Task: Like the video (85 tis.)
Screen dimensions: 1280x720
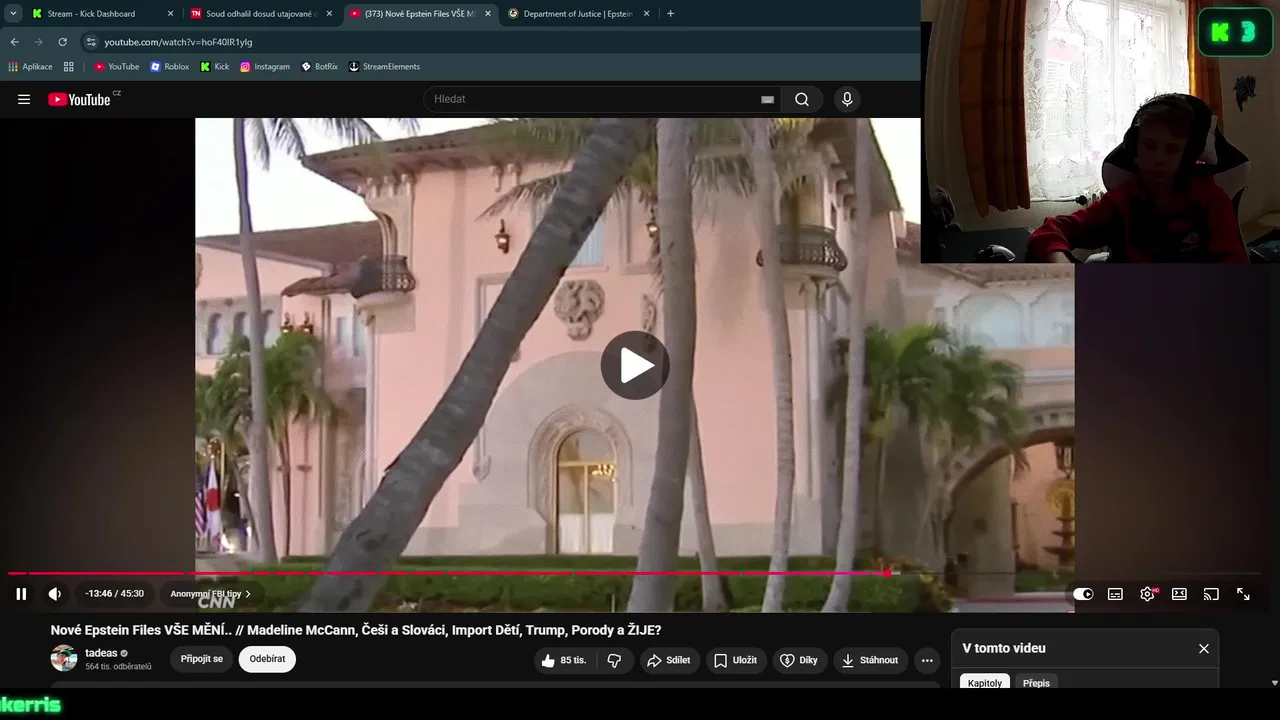Action: pos(564,660)
